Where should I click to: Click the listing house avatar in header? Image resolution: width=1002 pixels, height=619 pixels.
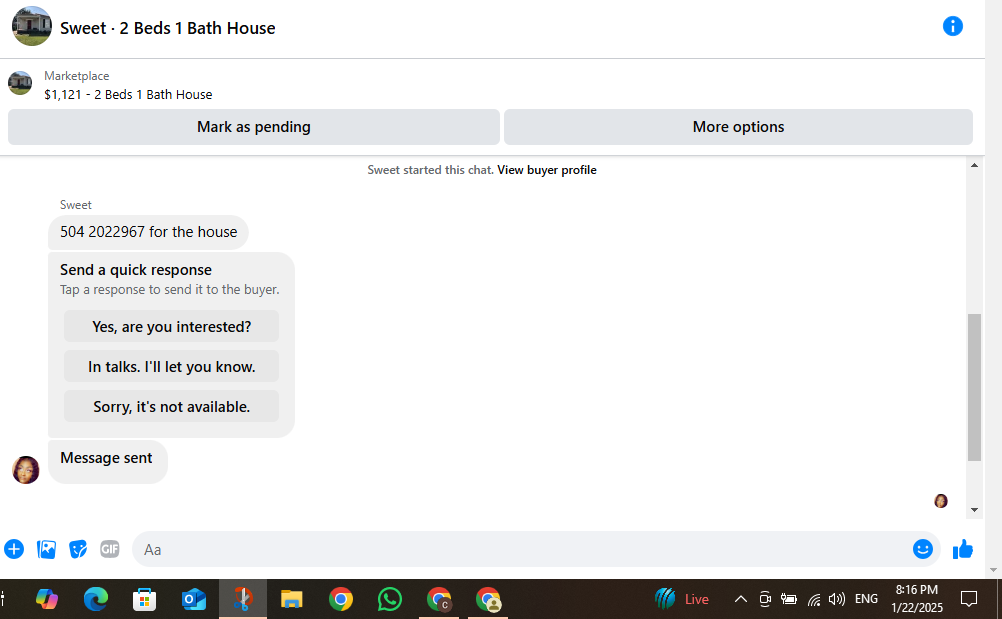pos(32,26)
